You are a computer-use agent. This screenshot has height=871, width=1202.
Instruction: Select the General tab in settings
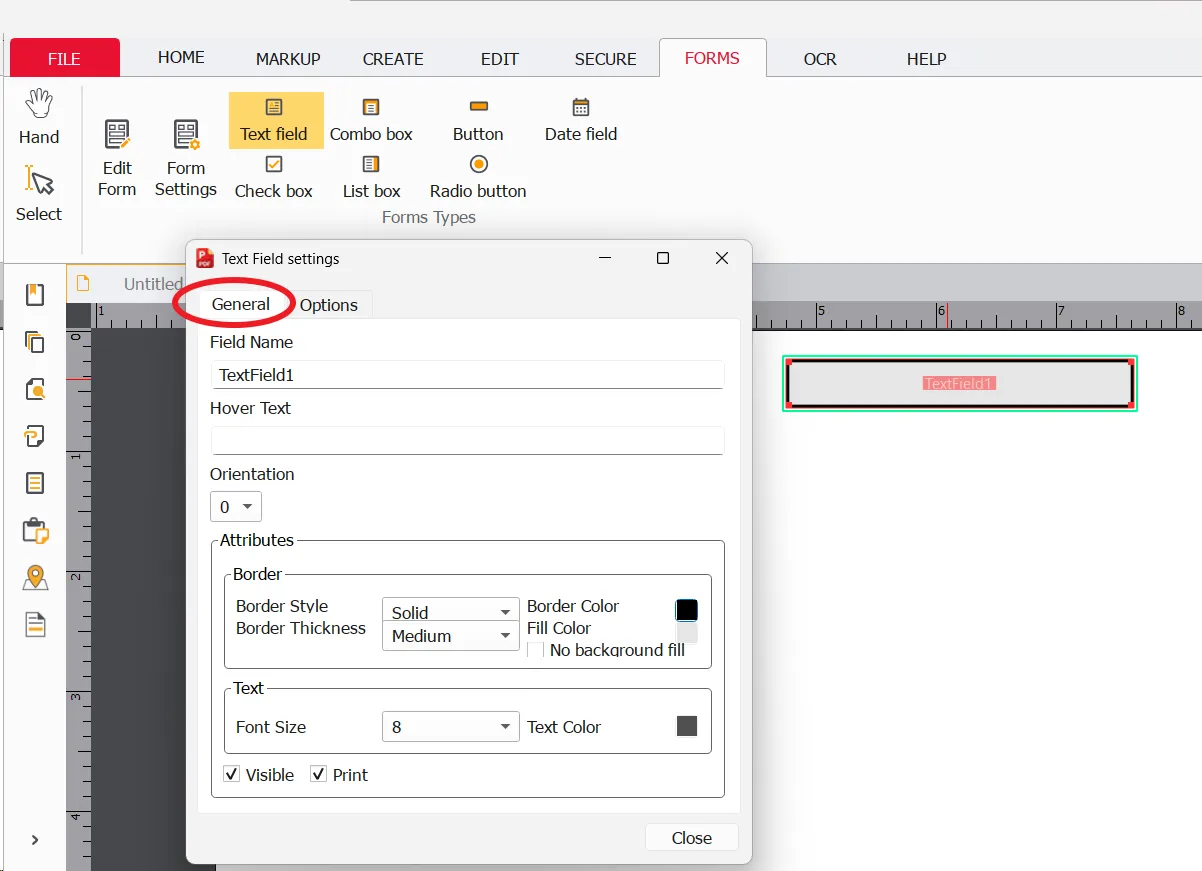point(241,304)
